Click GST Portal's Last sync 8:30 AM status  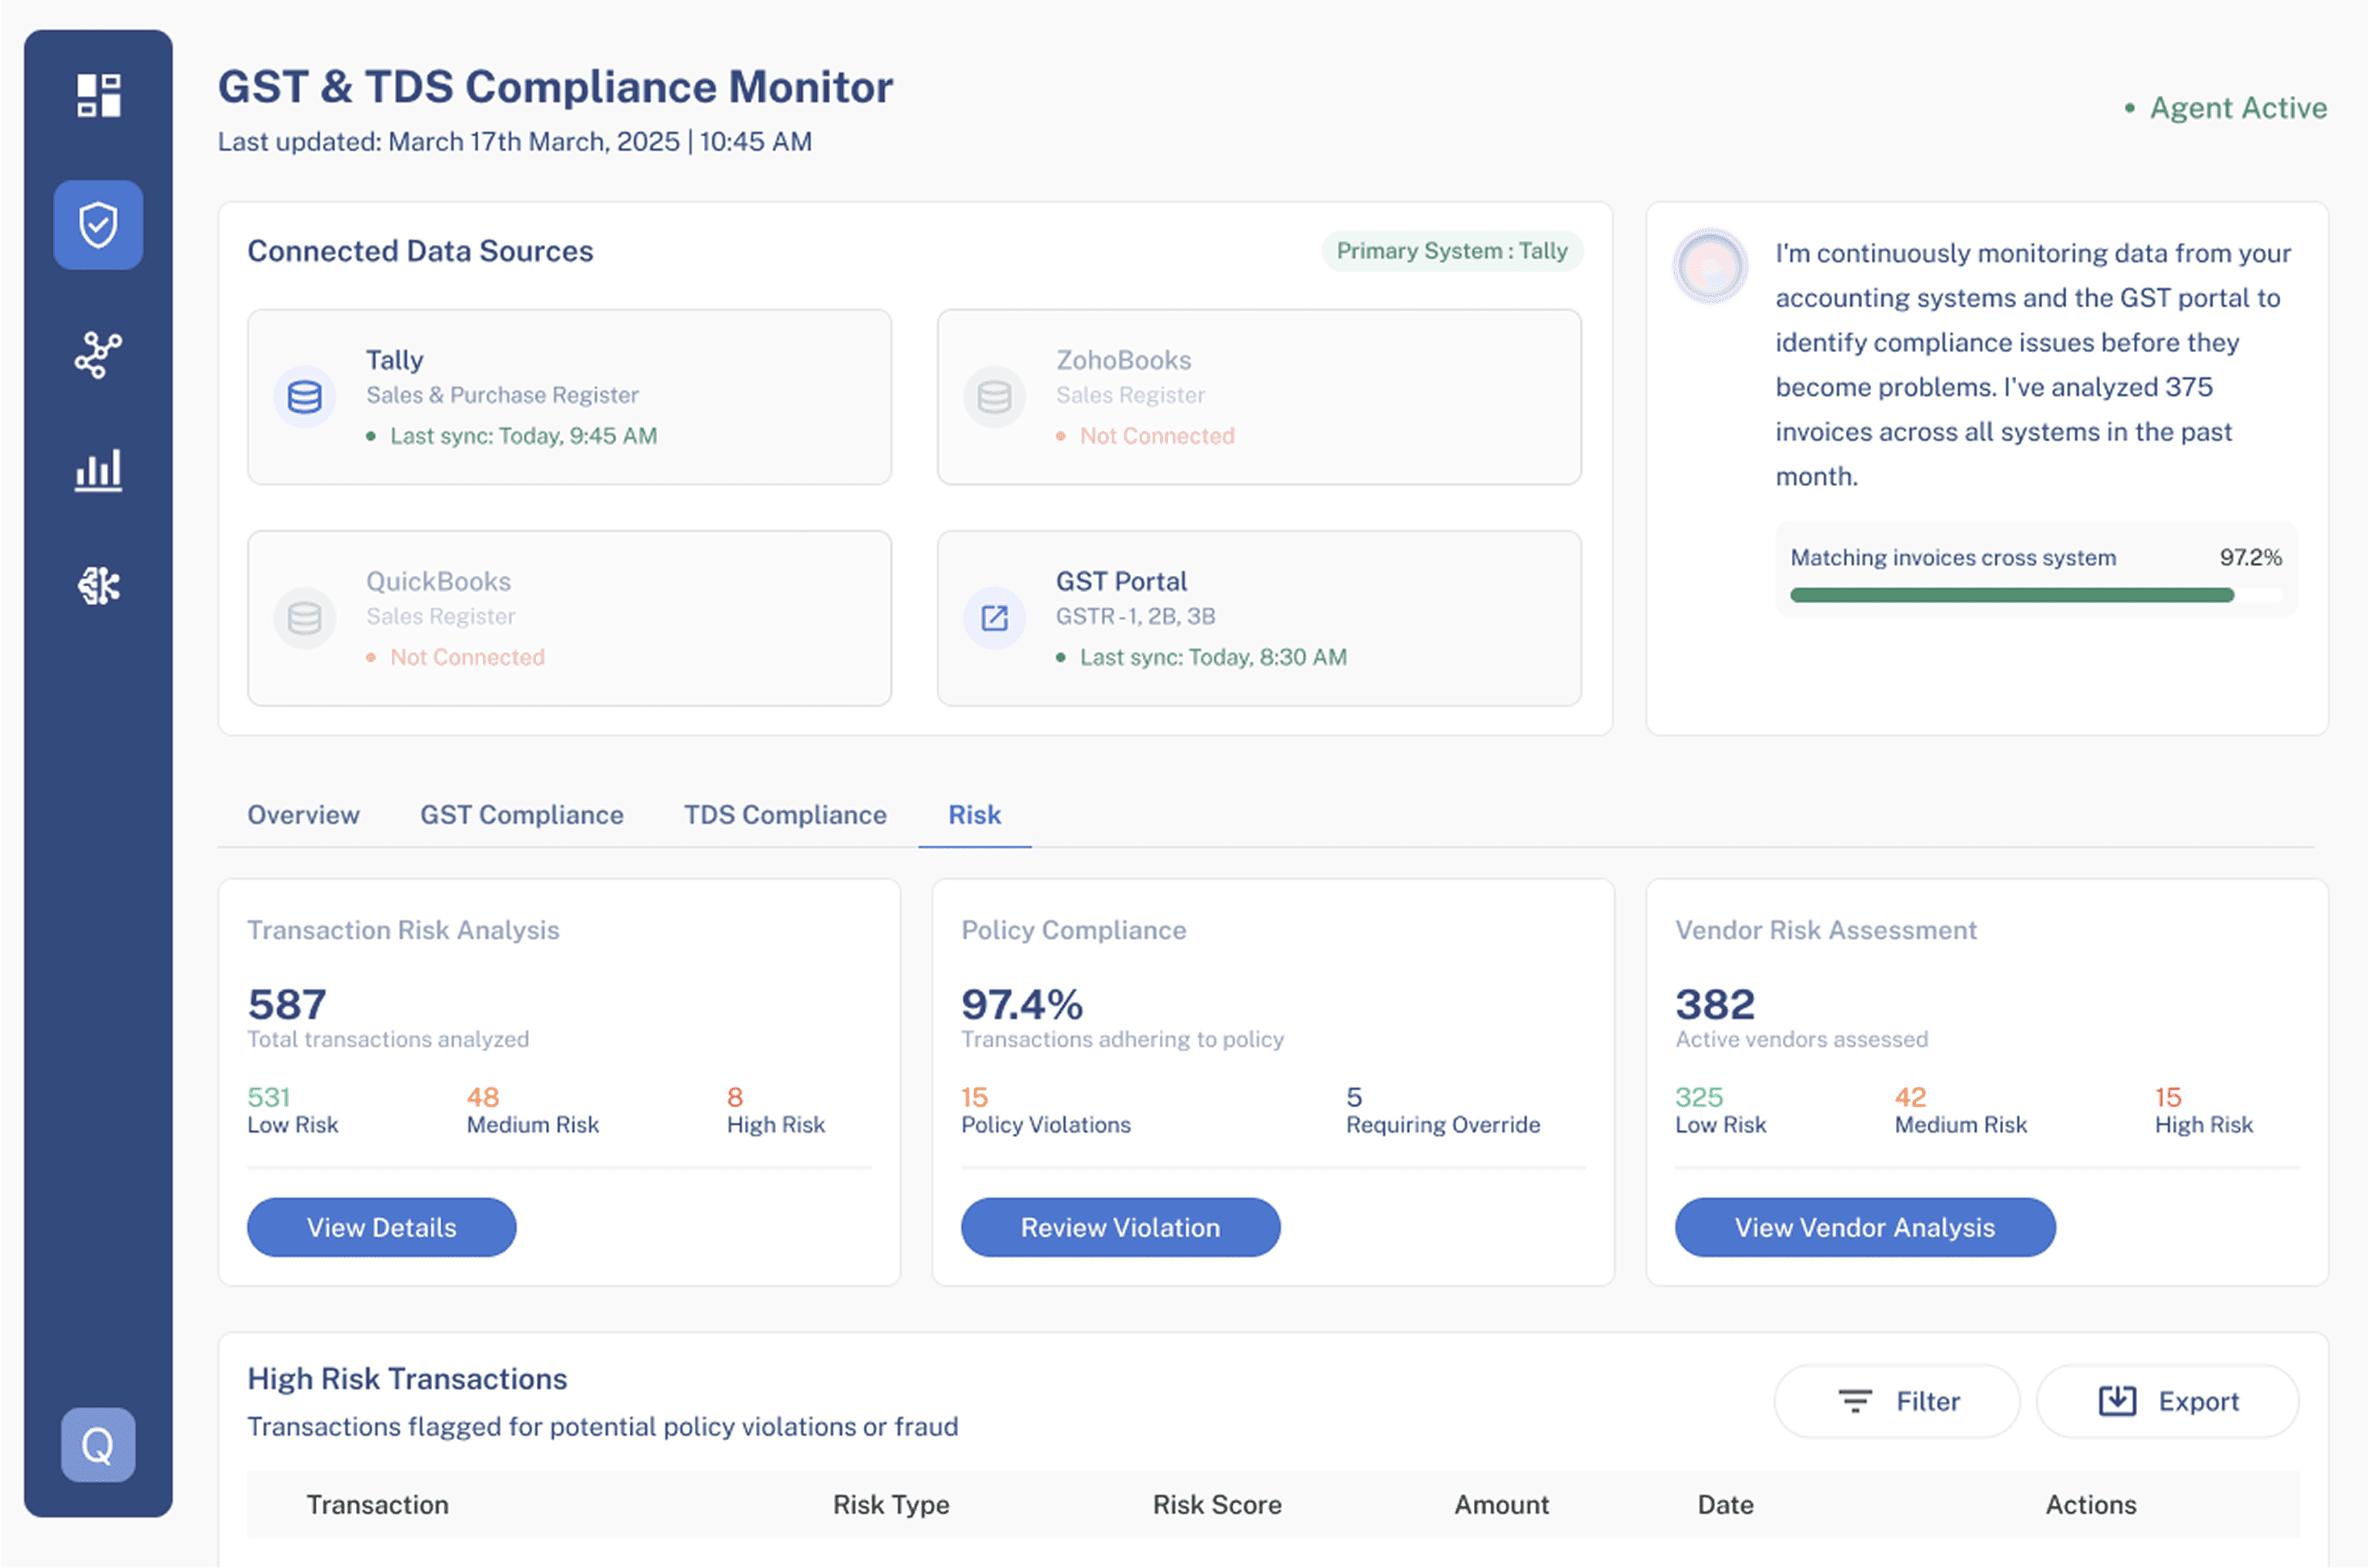[1202, 657]
